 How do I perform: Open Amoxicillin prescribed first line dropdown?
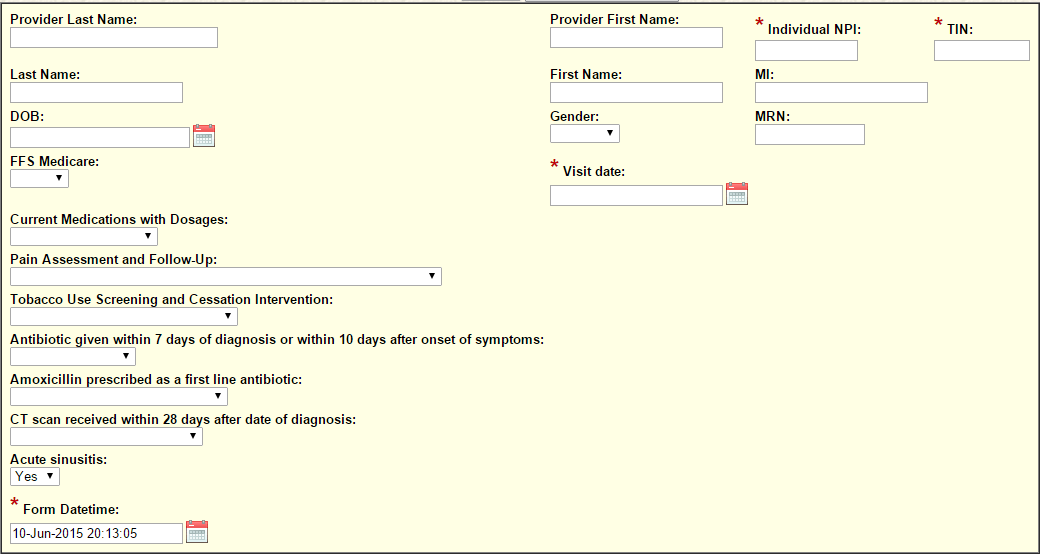119,397
